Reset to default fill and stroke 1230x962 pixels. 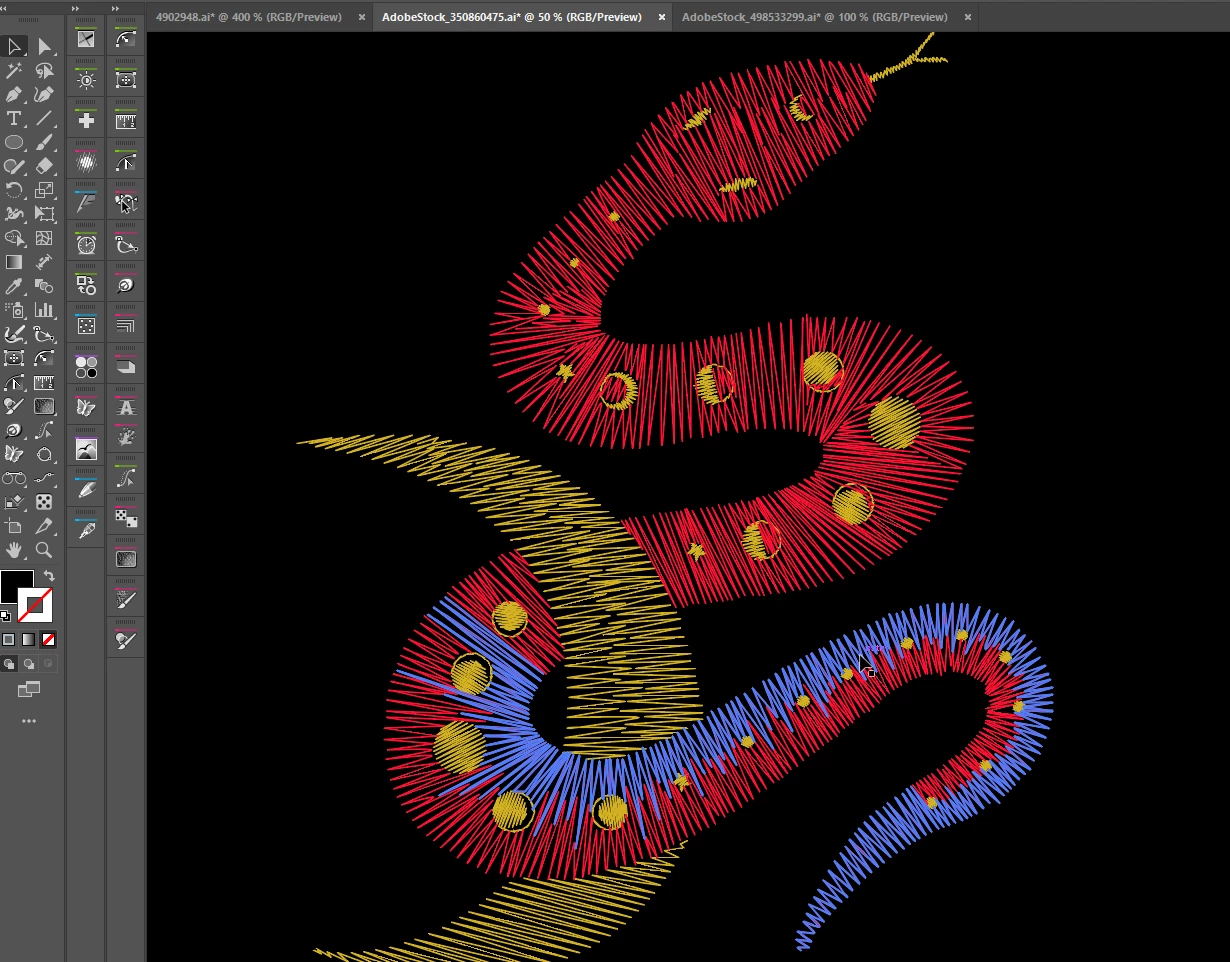6,616
